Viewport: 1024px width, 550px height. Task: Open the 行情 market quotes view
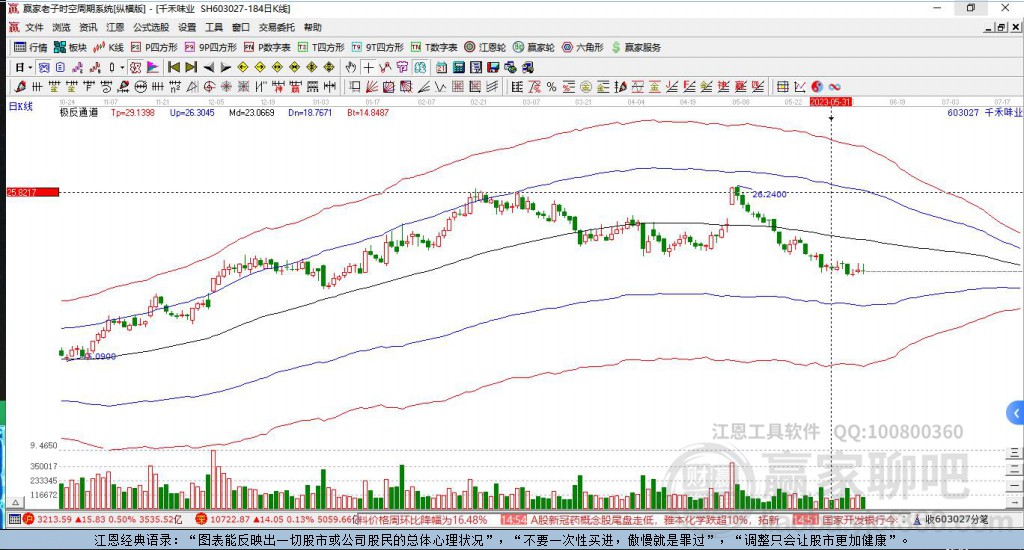point(31,47)
